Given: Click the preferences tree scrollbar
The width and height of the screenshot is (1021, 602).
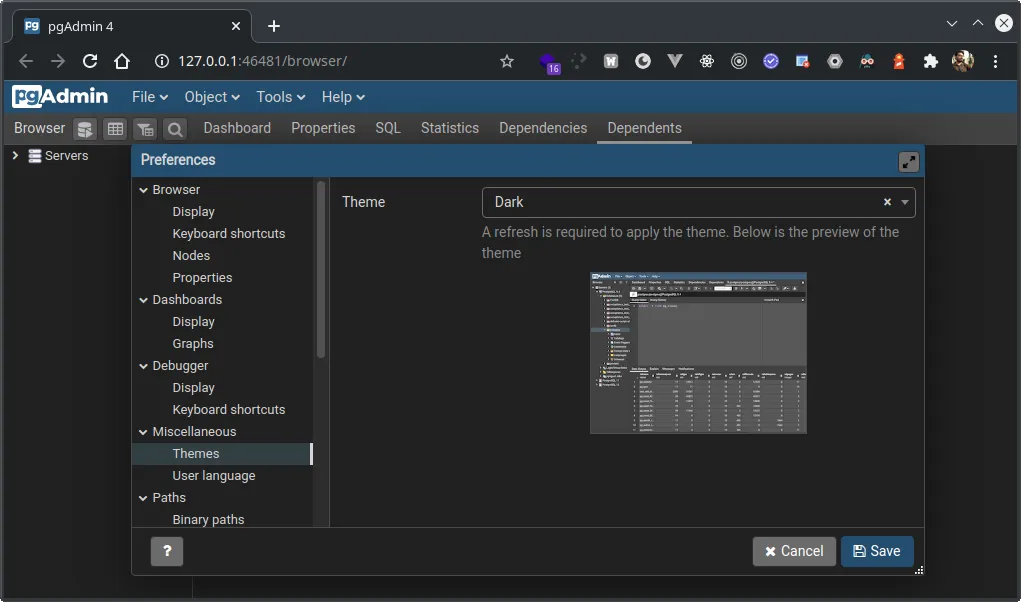Looking at the screenshot, I should tap(320, 270).
